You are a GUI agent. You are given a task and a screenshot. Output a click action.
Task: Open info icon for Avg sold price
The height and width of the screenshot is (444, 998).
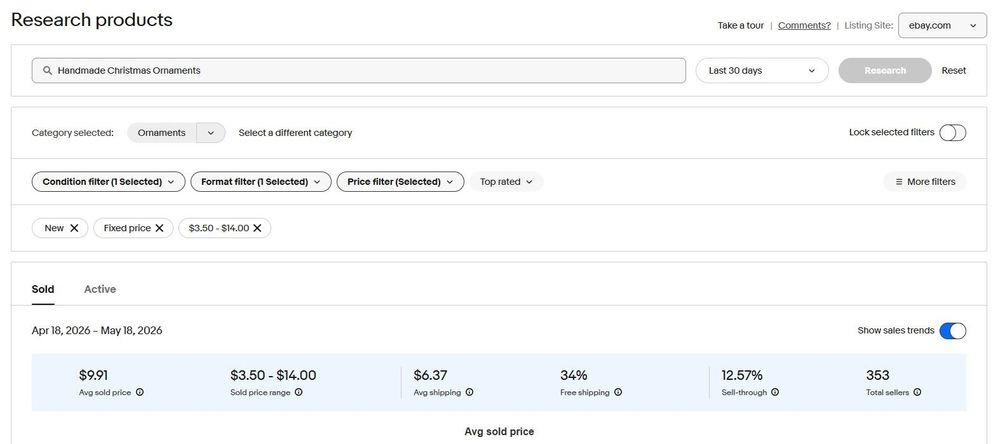click(x=139, y=392)
